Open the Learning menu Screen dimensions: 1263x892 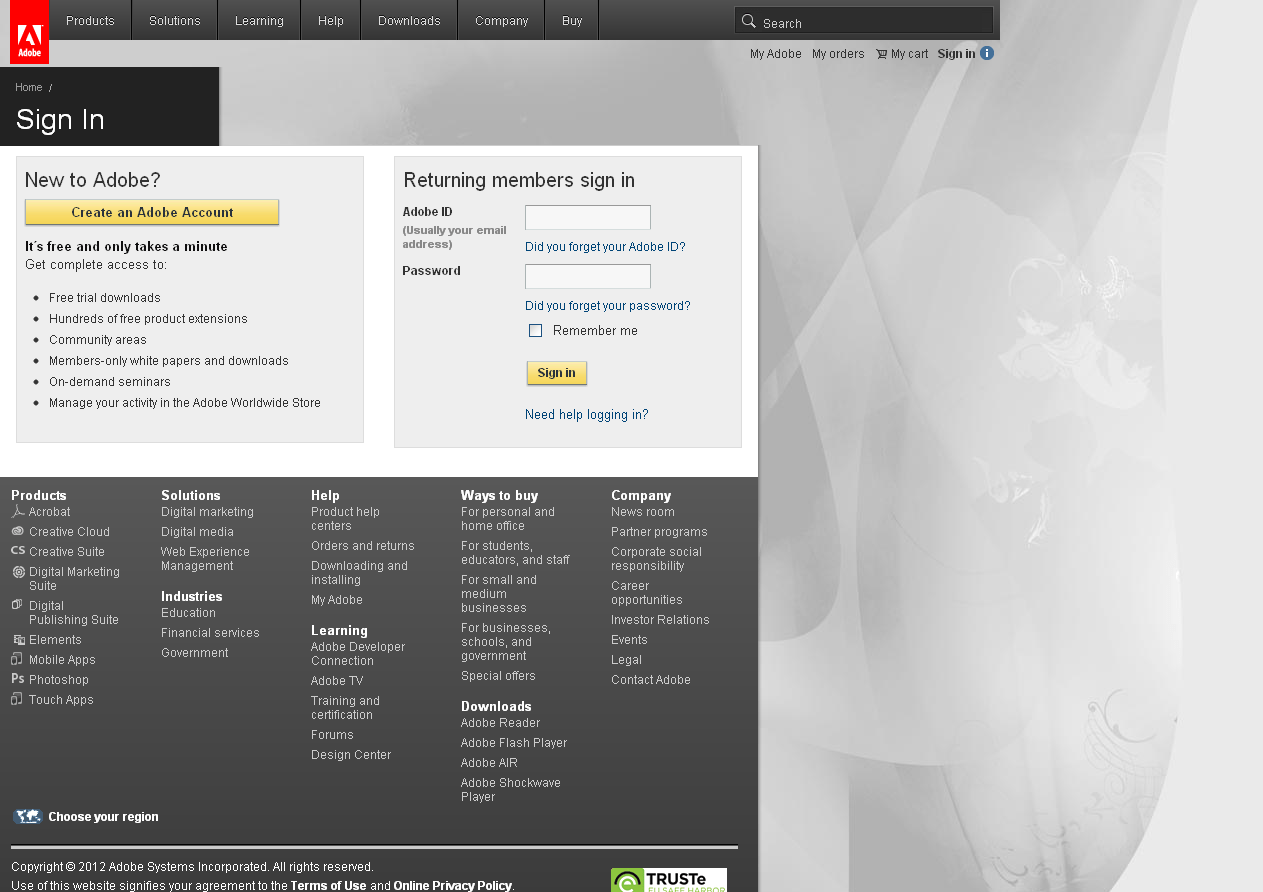point(259,20)
